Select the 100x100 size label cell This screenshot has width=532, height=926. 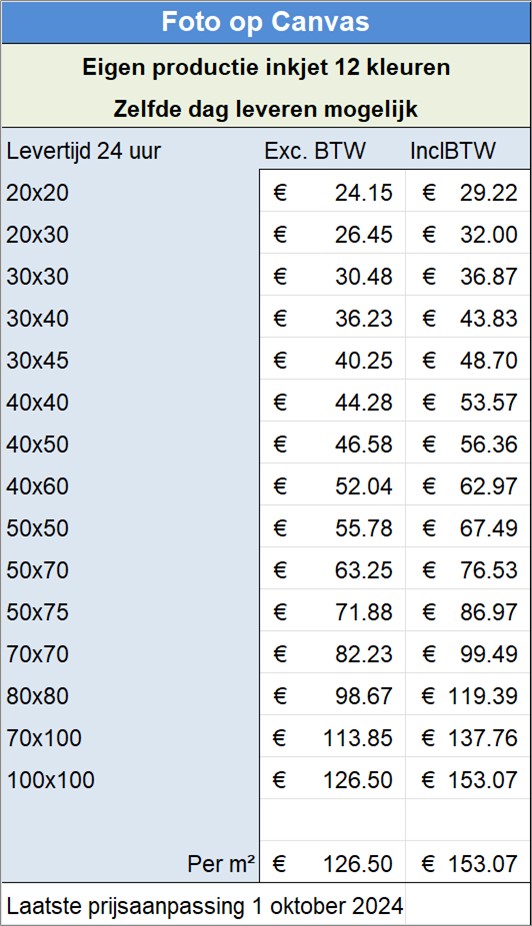pyautogui.click(x=130, y=779)
